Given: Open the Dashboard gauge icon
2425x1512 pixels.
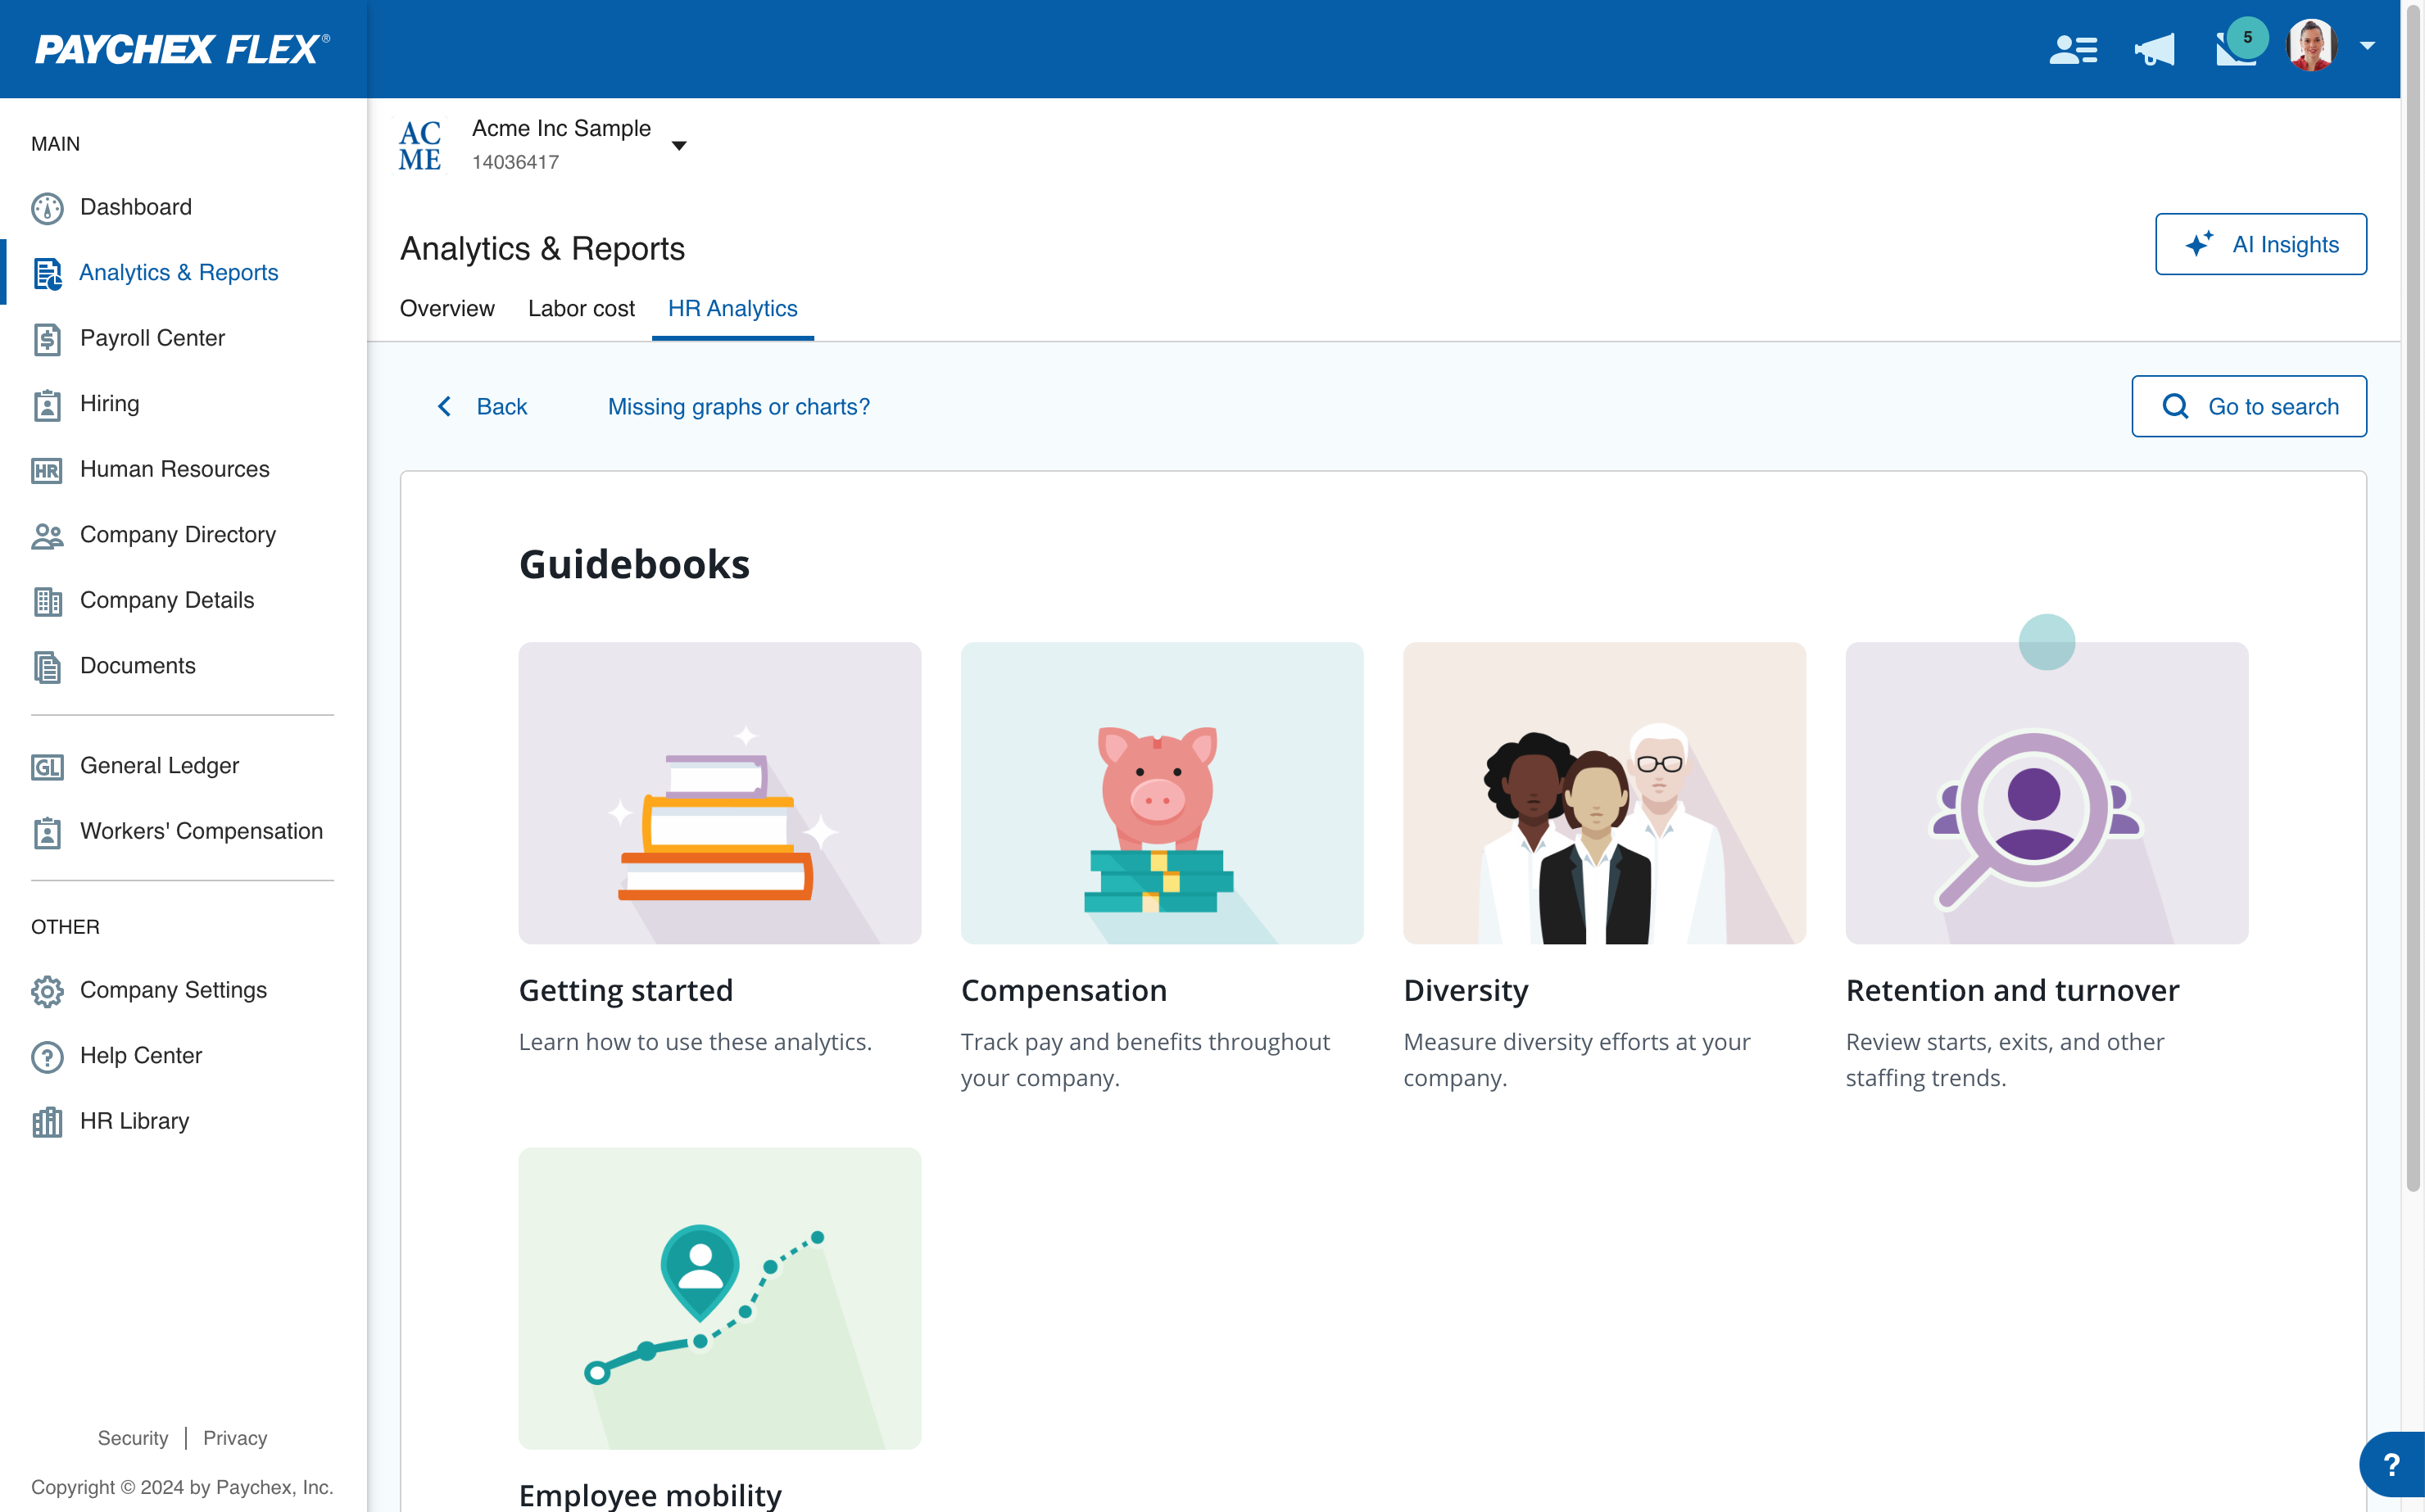Looking at the screenshot, I should [x=47, y=208].
